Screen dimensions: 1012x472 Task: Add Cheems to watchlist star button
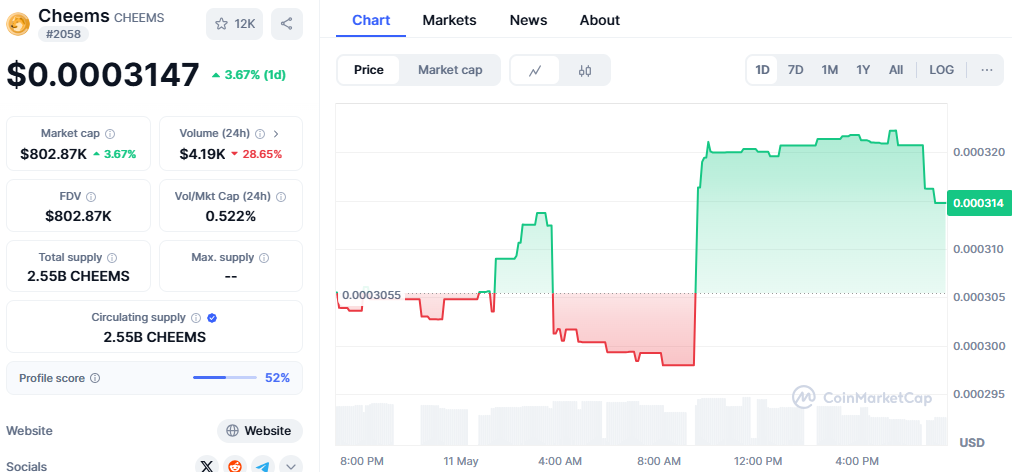(234, 24)
